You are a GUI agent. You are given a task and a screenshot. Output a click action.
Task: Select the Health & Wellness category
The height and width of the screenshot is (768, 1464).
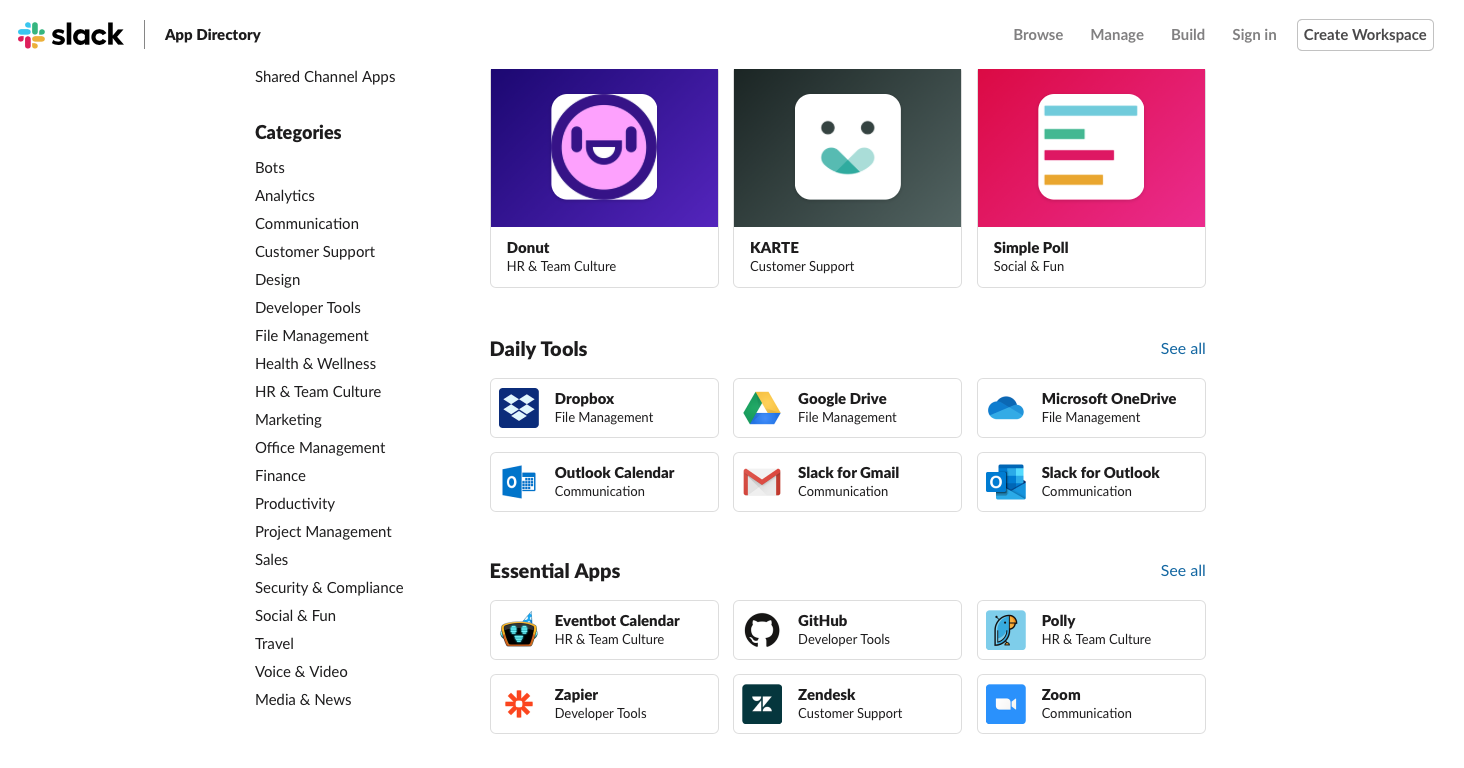tap(315, 364)
